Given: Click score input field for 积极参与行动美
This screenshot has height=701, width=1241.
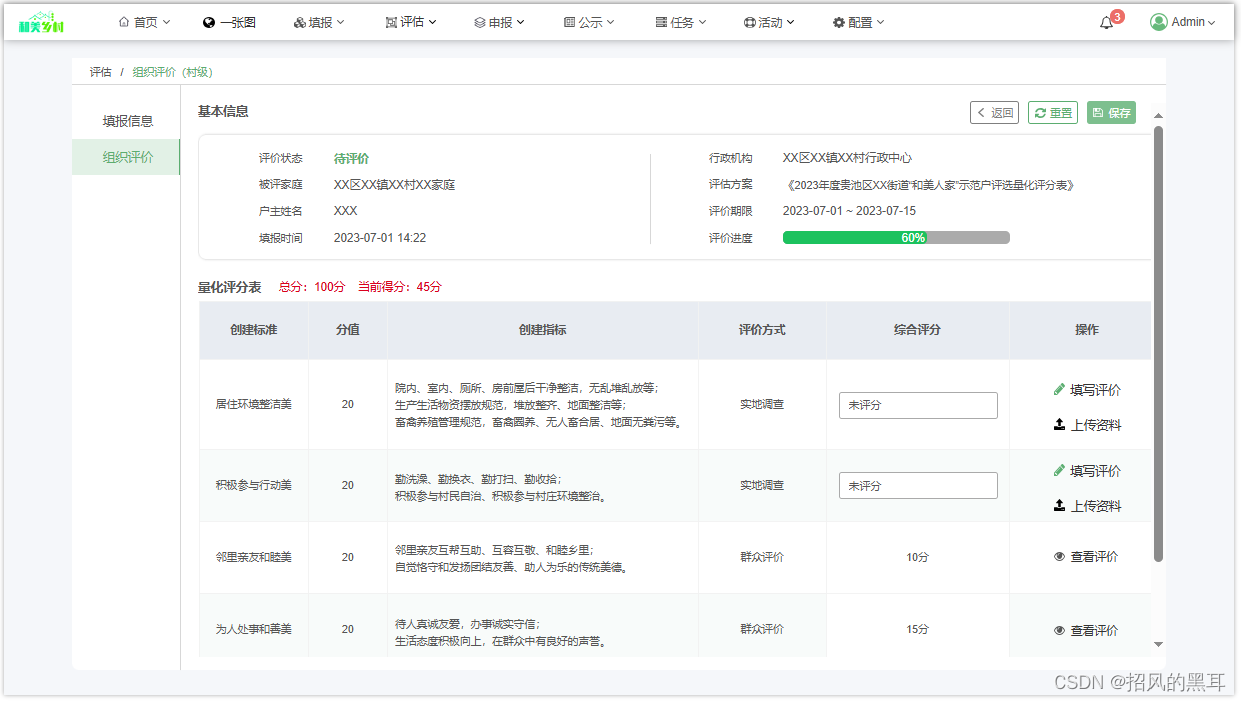Looking at the screenshot, I should 918,486.
